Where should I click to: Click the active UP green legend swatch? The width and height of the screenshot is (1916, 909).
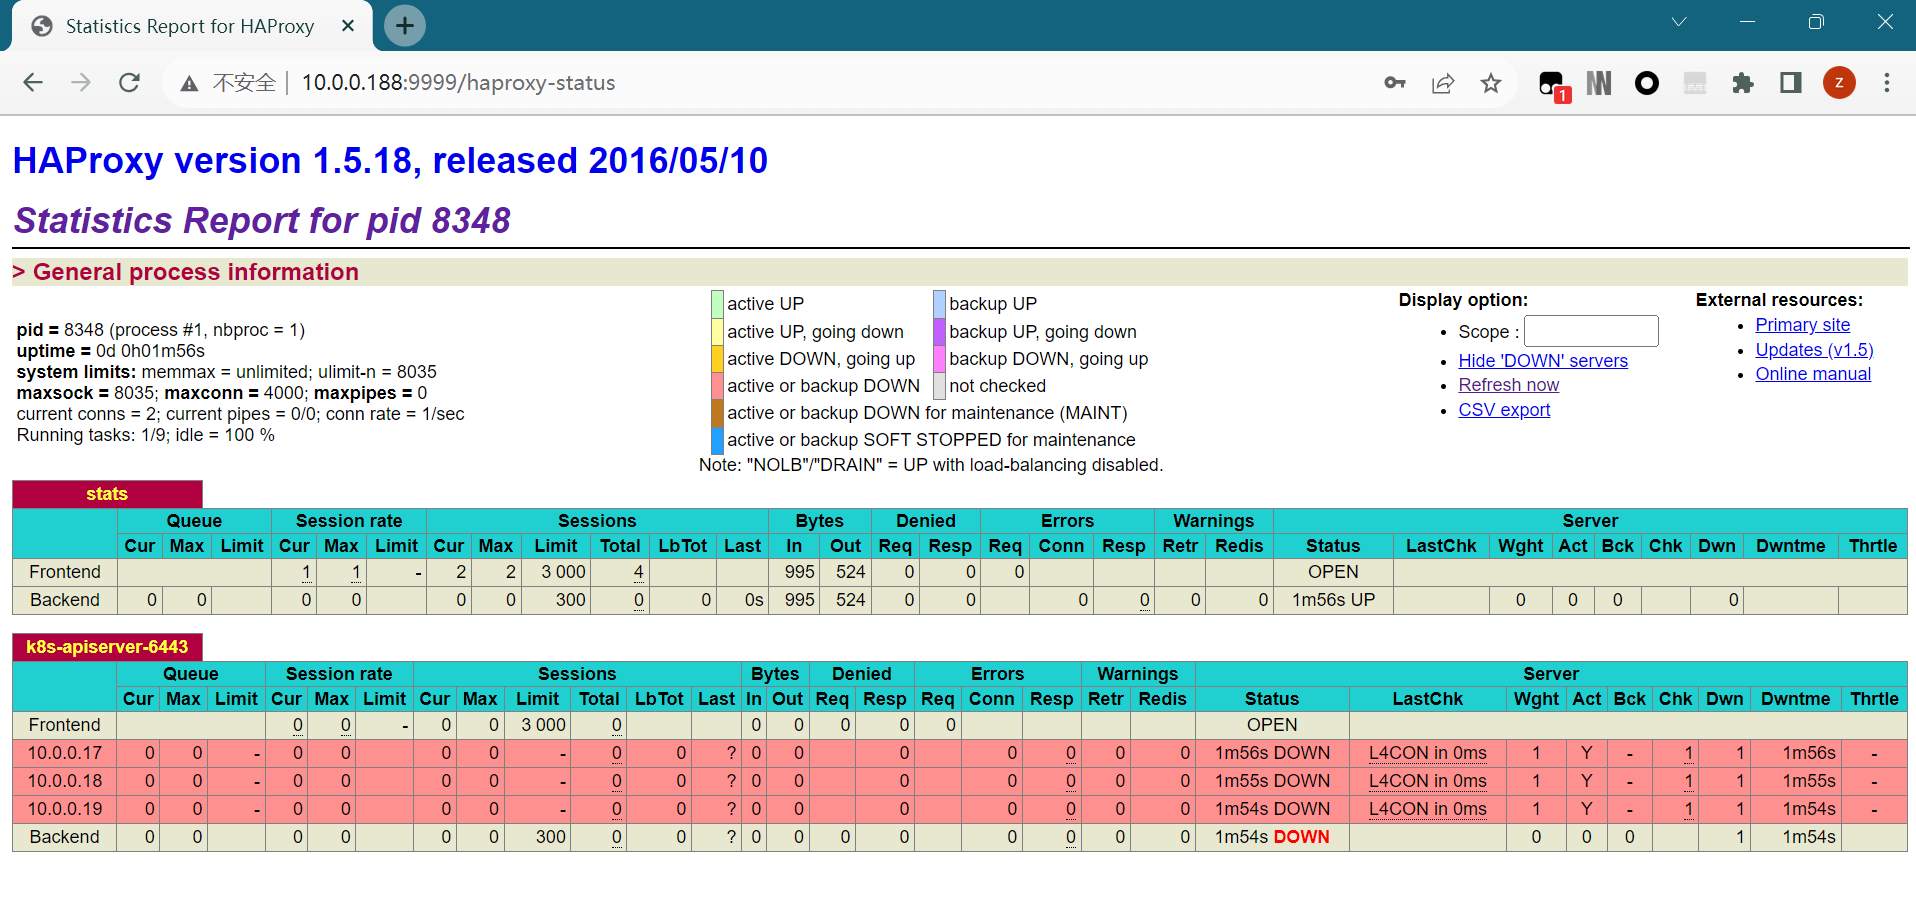(x=717, y=304)
